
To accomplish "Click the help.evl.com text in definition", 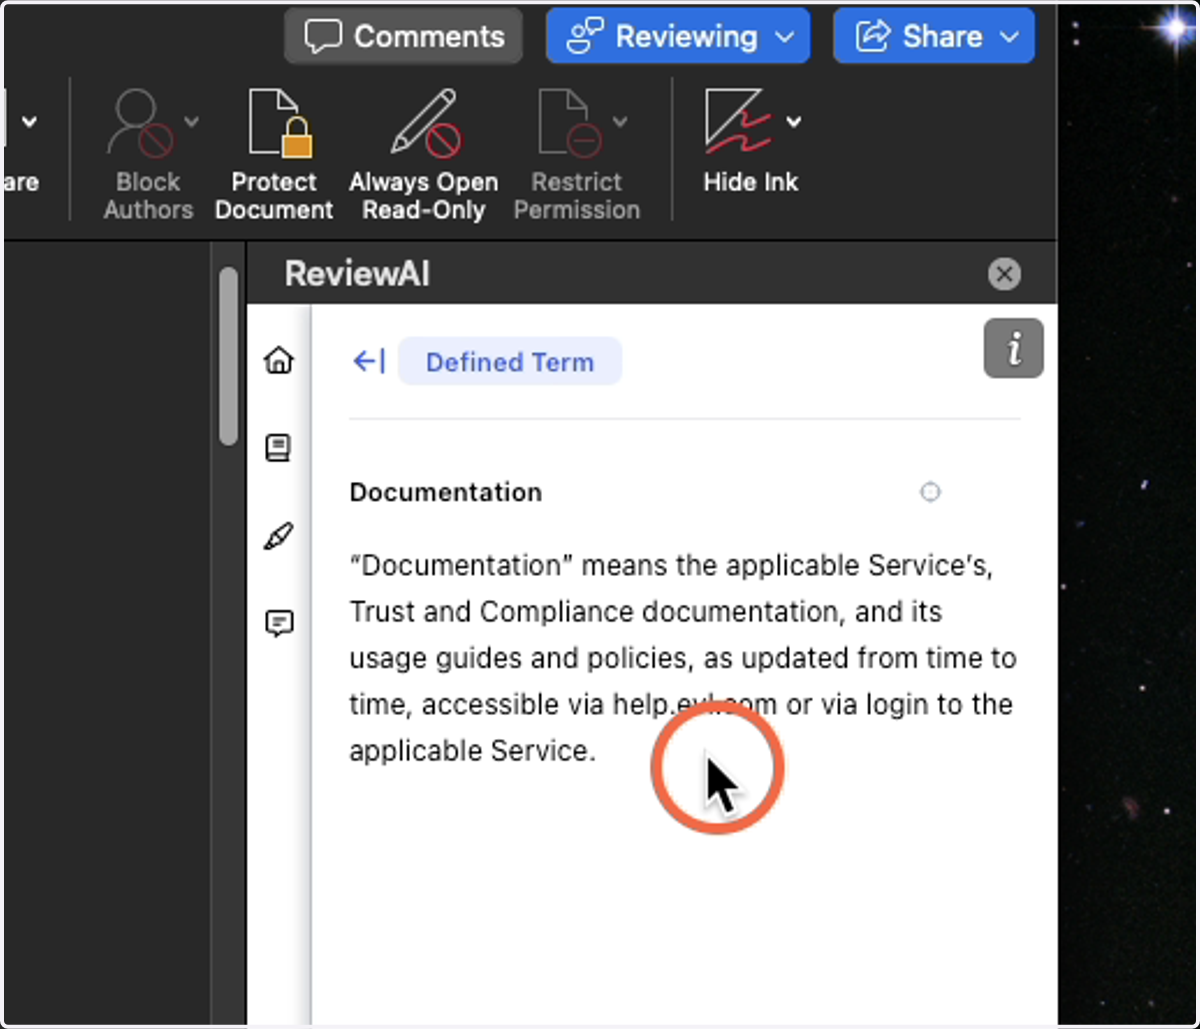I will tap(695, 704).
